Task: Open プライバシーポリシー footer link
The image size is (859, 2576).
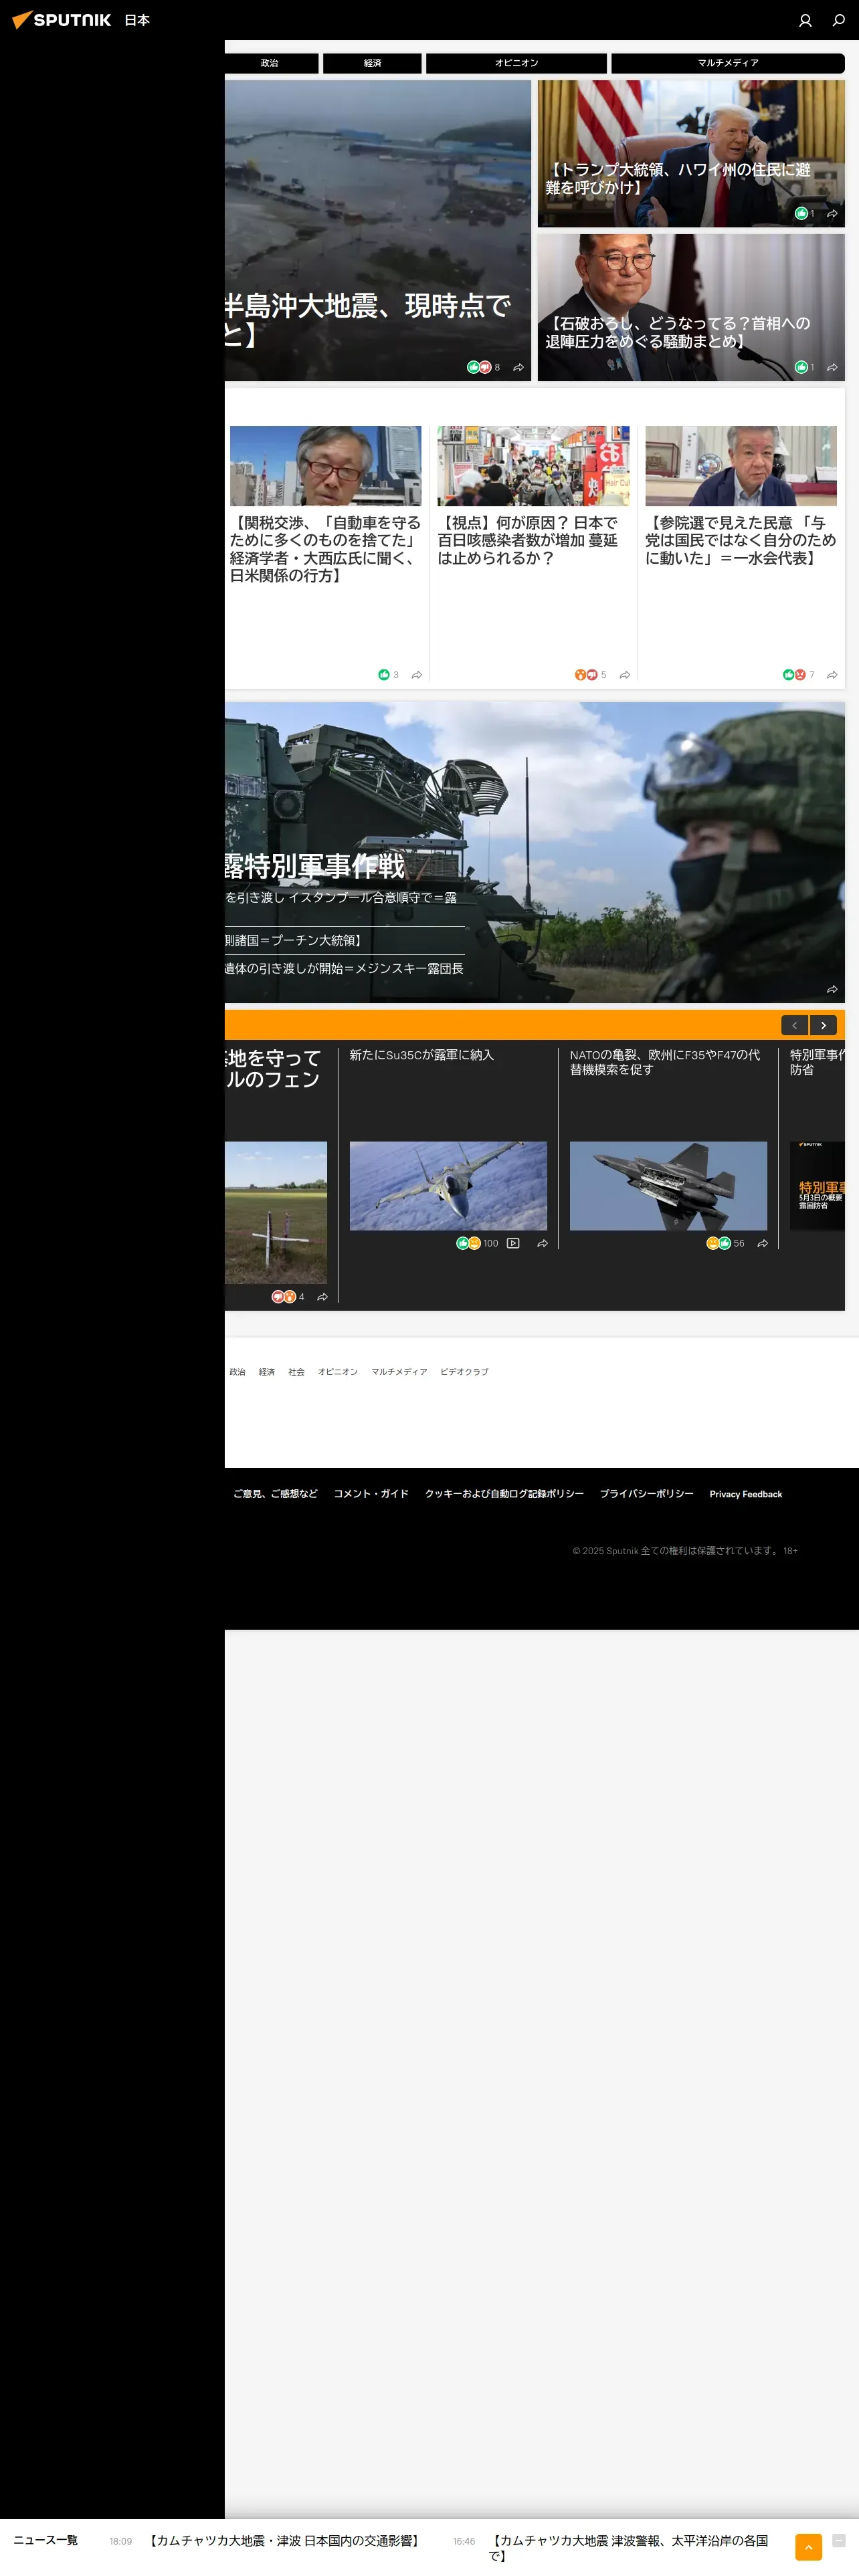Action: 646,1494
